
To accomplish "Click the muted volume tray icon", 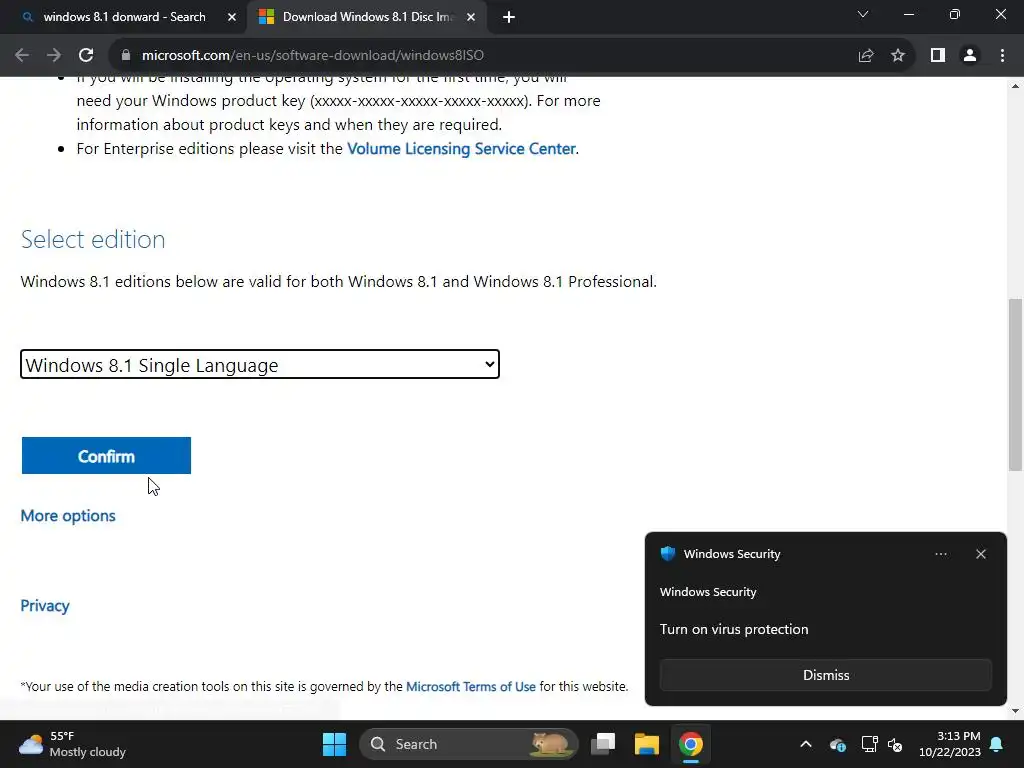I will point(895,744).
